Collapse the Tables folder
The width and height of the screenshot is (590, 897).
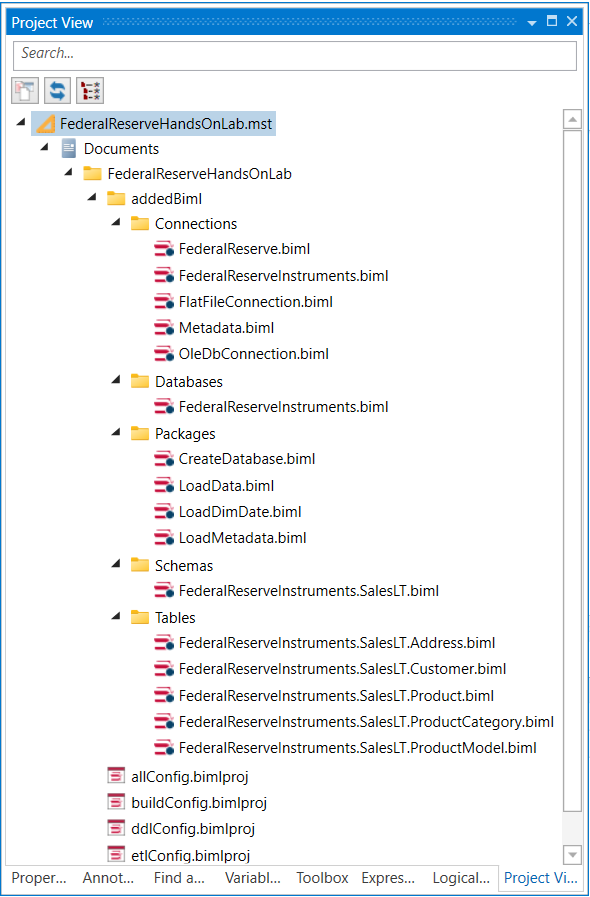(x=114, y=617)
